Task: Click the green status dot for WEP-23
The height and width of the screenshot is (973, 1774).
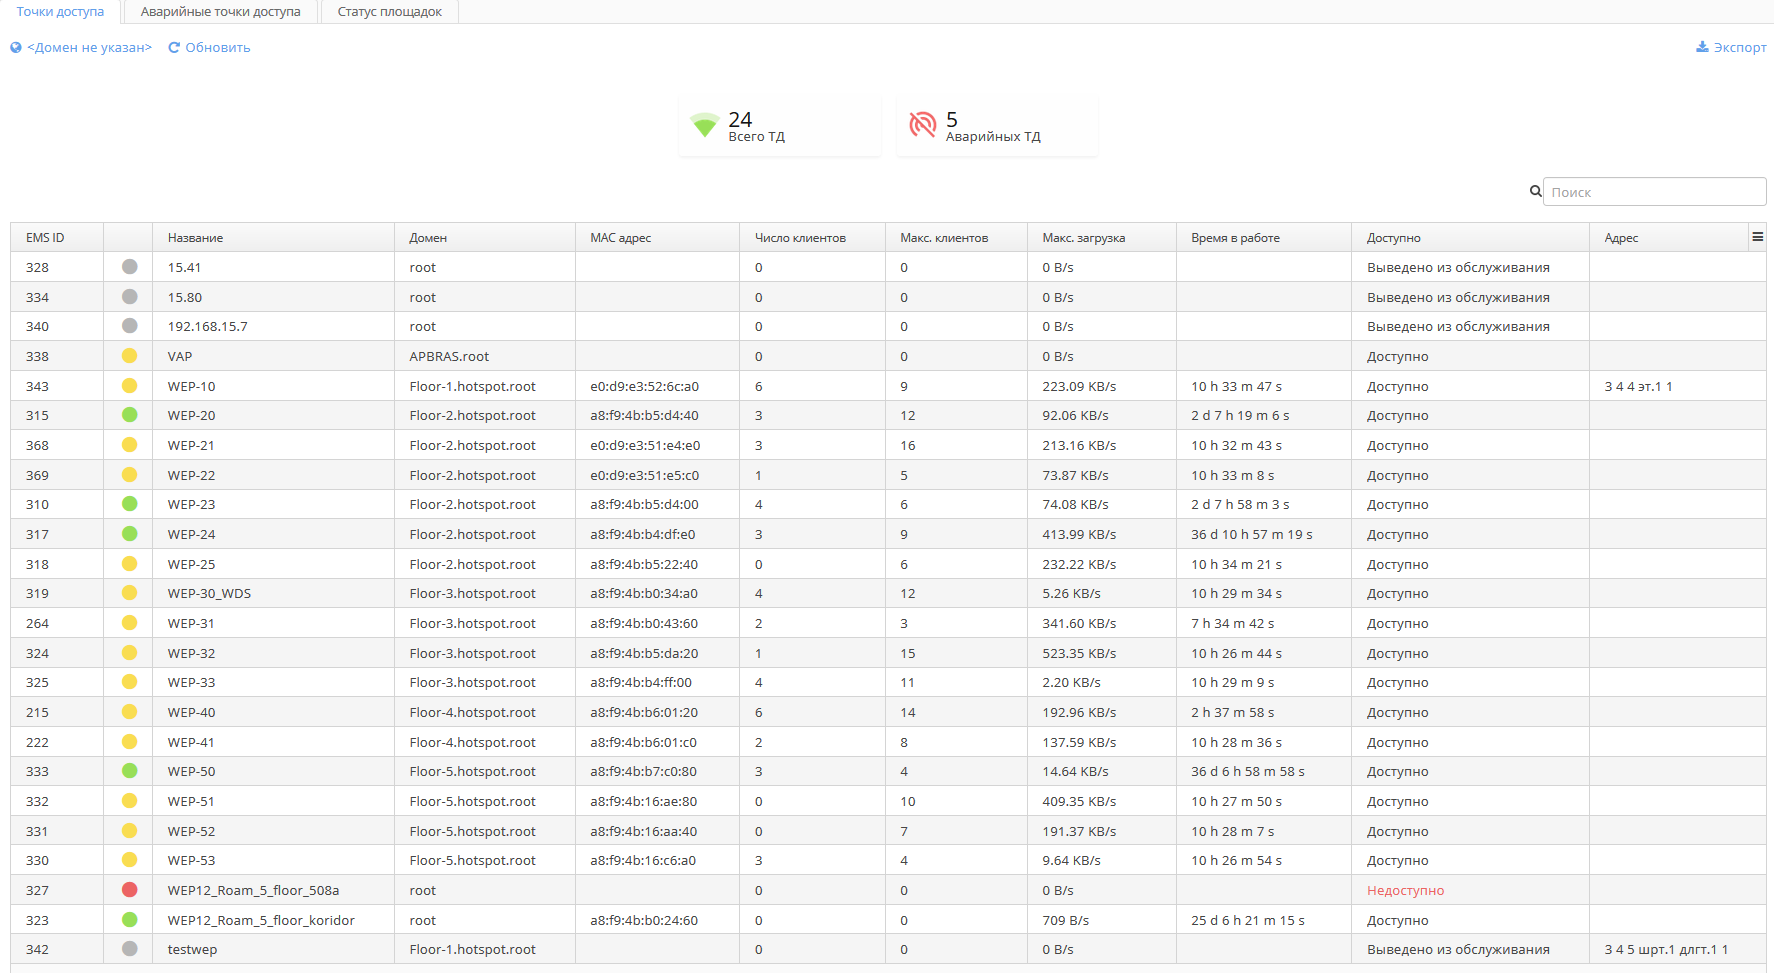Action: 129,504
